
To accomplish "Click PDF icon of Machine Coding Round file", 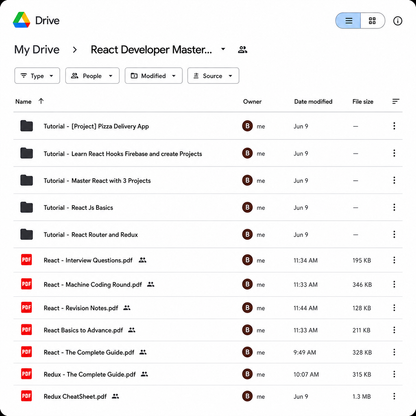I will click(26, 284).
